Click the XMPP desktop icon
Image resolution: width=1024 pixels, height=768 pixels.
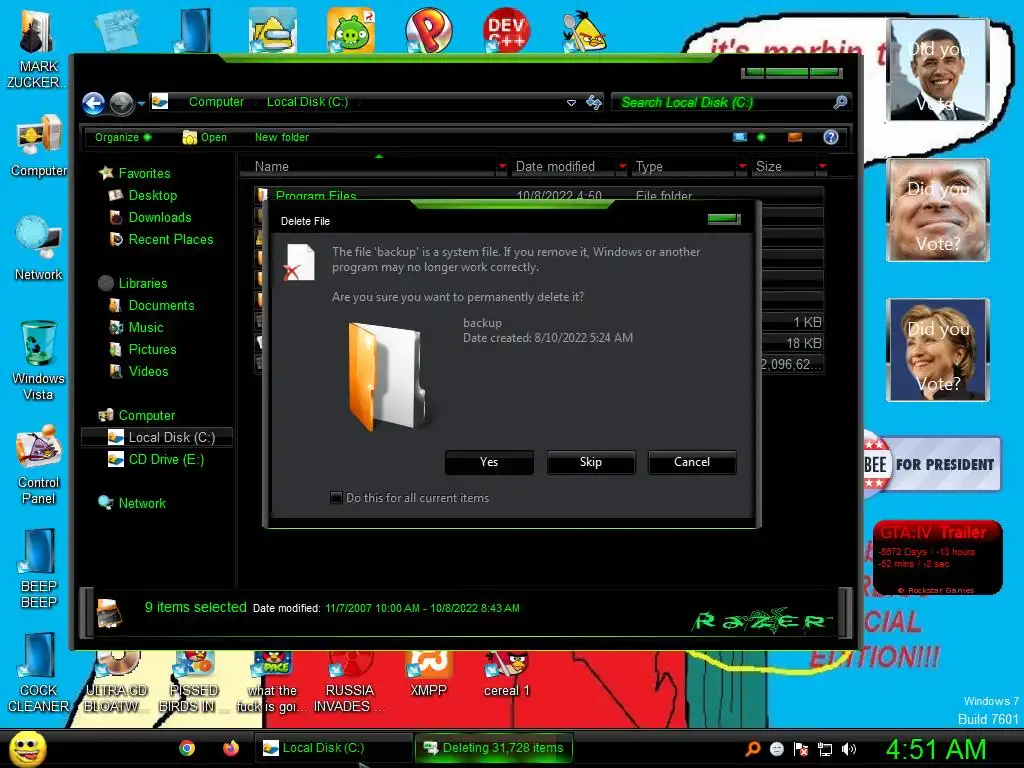tap(428, 675)
